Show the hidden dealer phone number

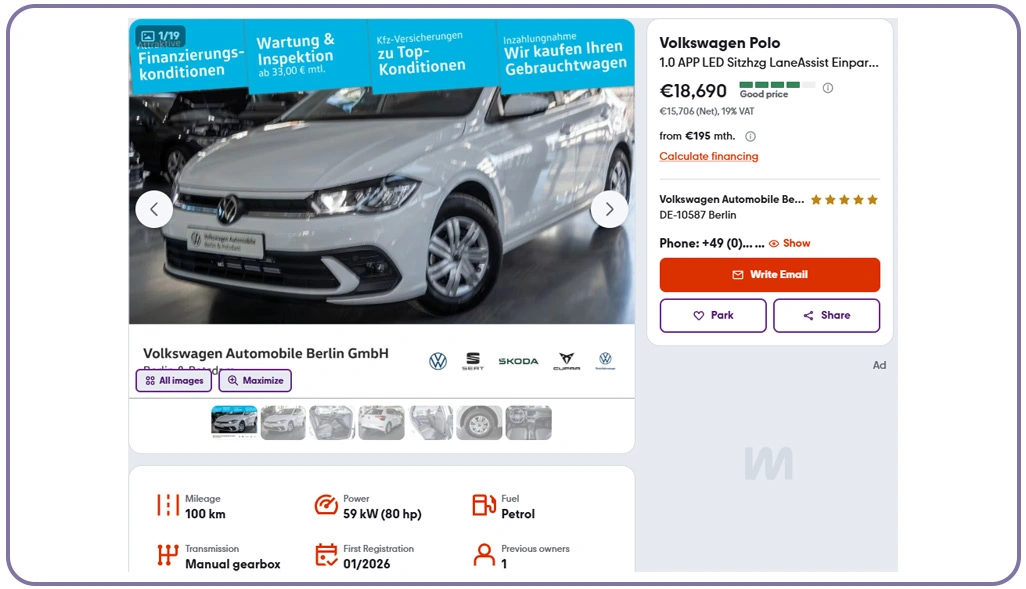(790, 243)
